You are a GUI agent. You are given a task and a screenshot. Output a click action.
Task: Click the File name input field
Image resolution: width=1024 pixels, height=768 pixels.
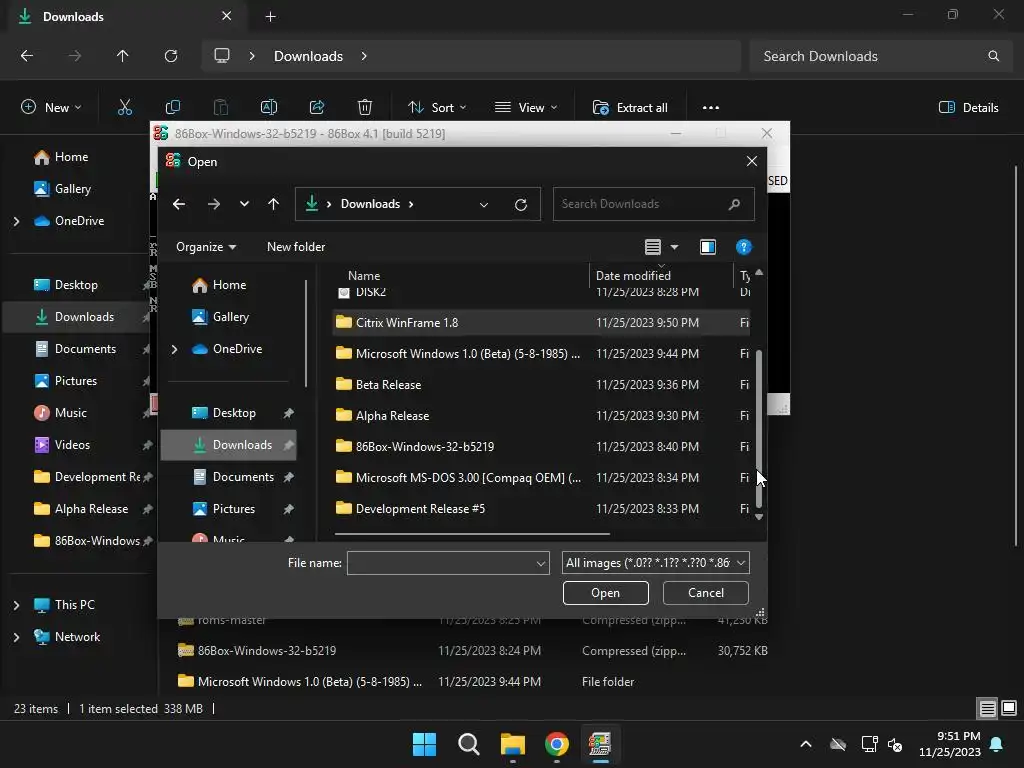441,563
